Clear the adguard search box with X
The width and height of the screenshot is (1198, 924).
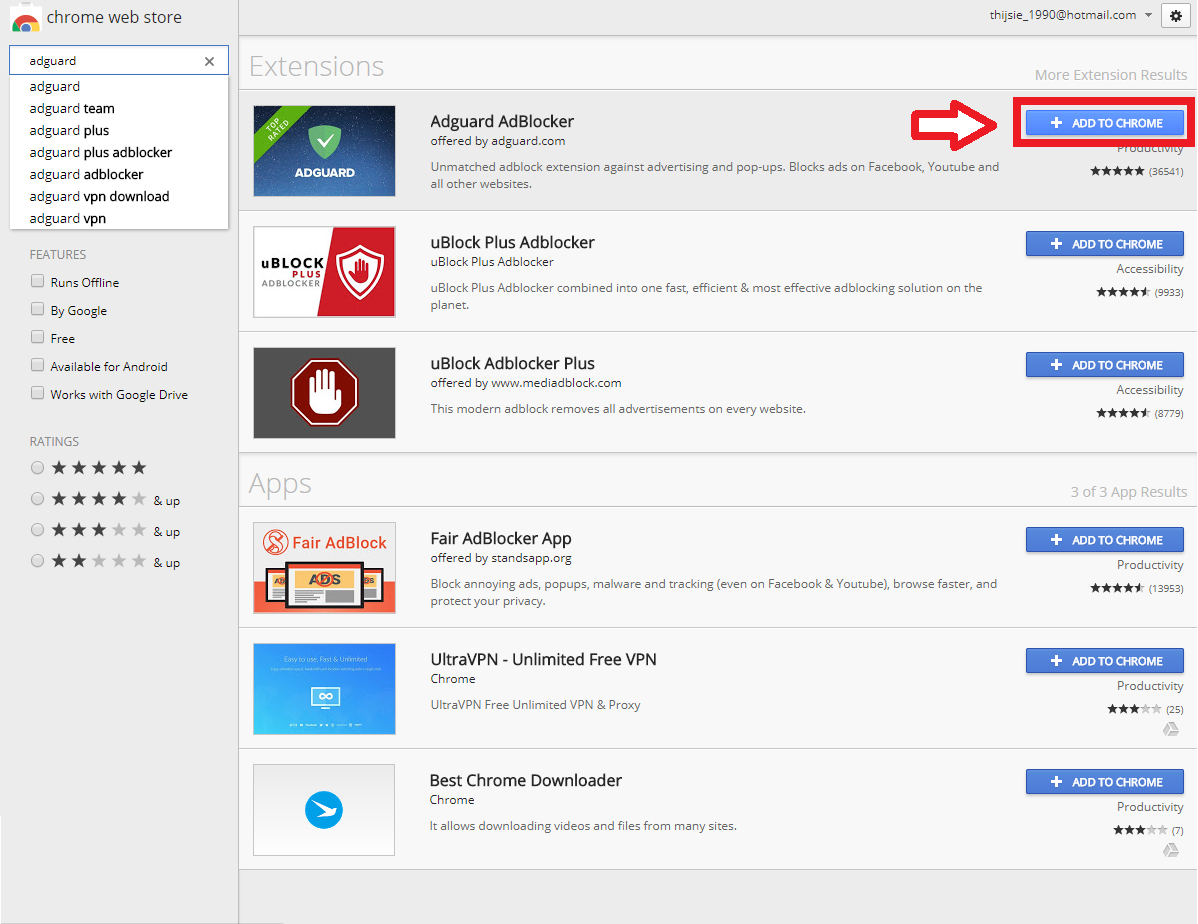[209, 61]
